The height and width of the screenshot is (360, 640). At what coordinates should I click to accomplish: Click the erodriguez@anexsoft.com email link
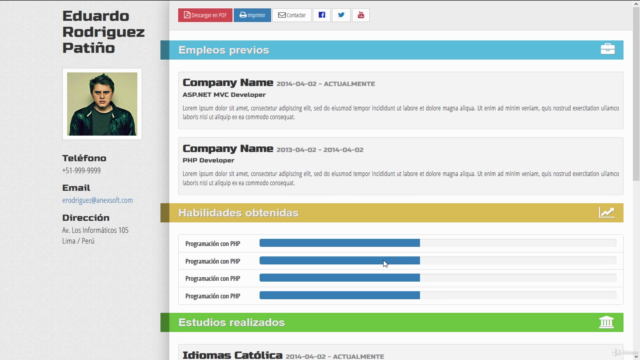tap(98, 200)
